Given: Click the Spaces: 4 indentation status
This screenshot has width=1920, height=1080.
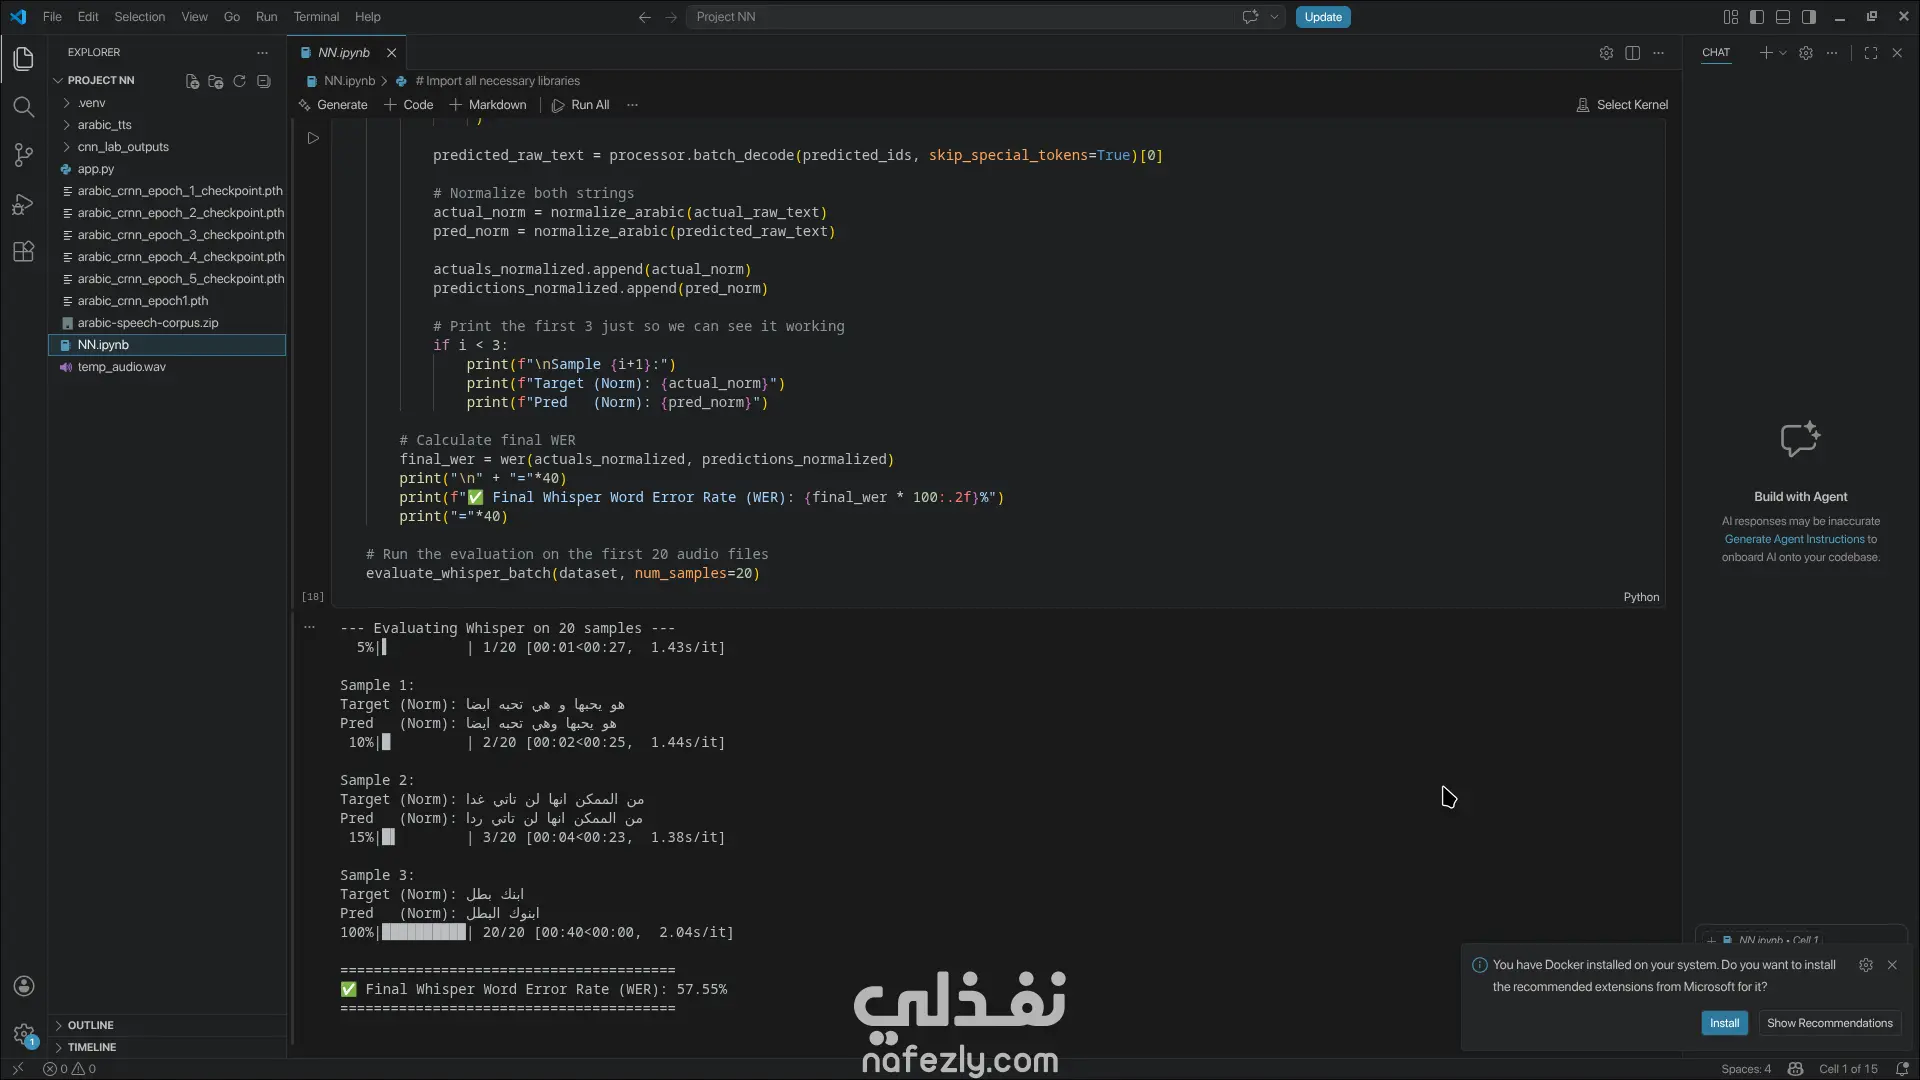Looking at the screenshot, I should pos(1745,1069).
